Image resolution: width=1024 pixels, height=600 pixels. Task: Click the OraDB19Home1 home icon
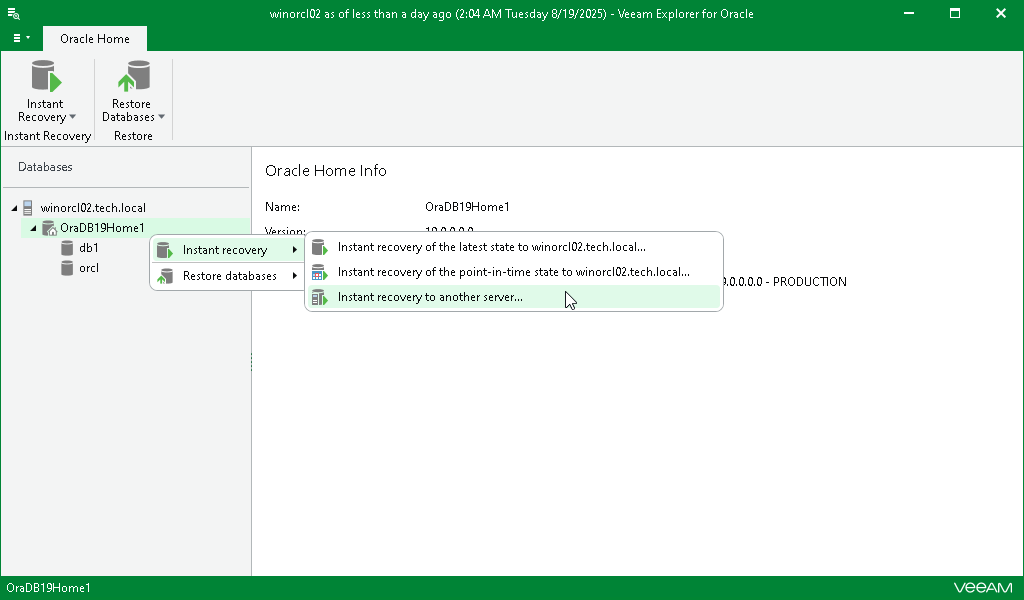coord(49,227)
